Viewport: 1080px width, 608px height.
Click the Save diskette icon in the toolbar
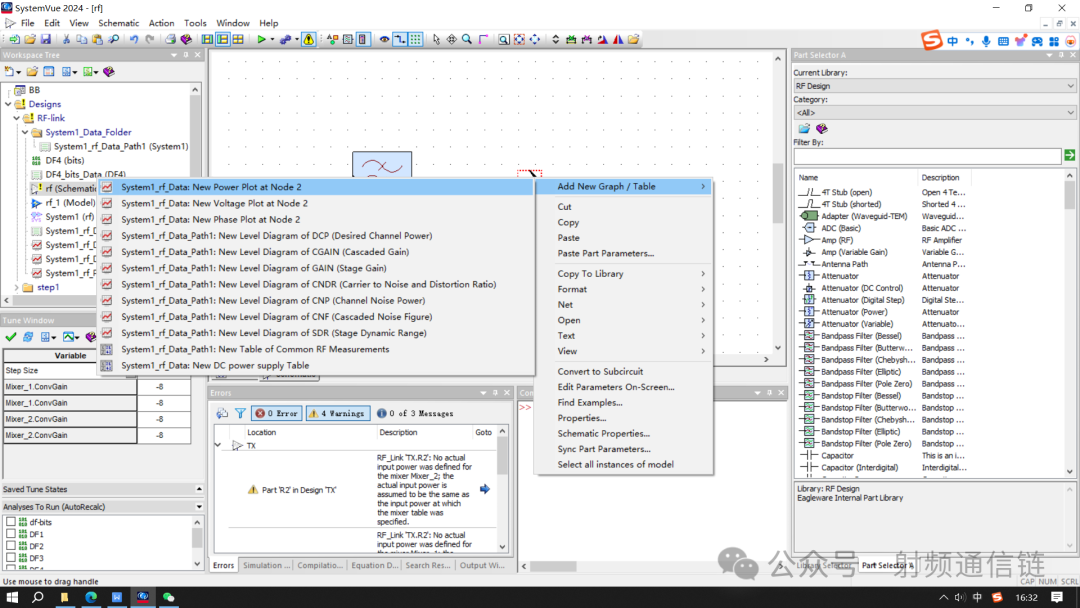[45, 39]
